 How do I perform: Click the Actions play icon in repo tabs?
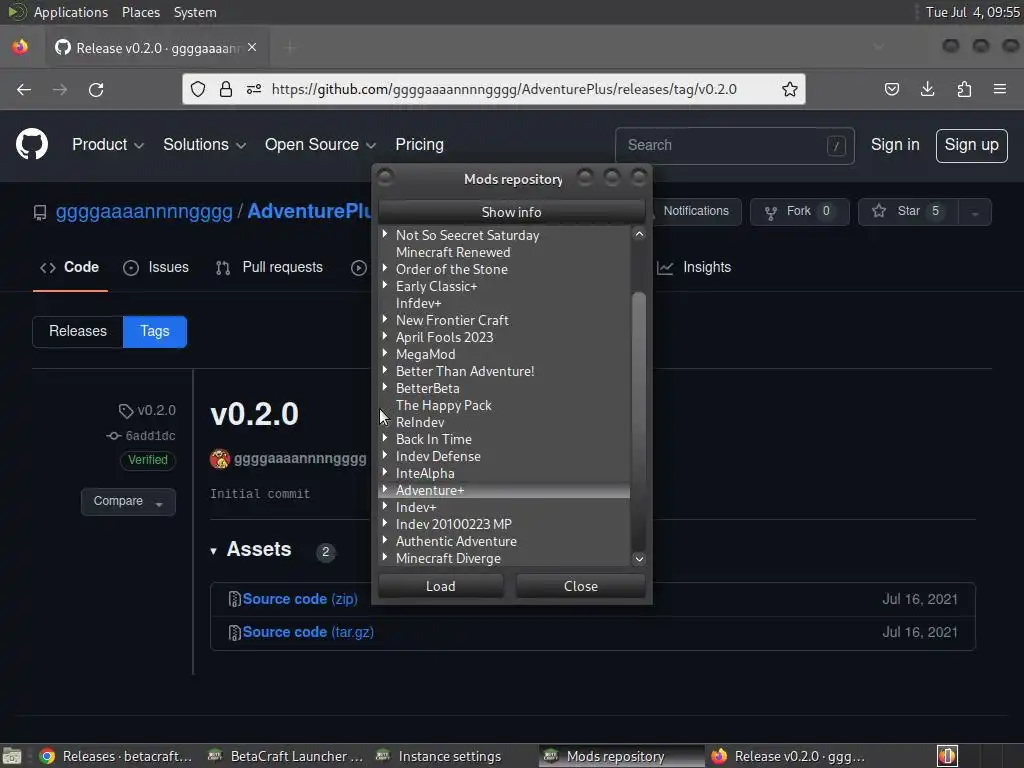[359, 268]
